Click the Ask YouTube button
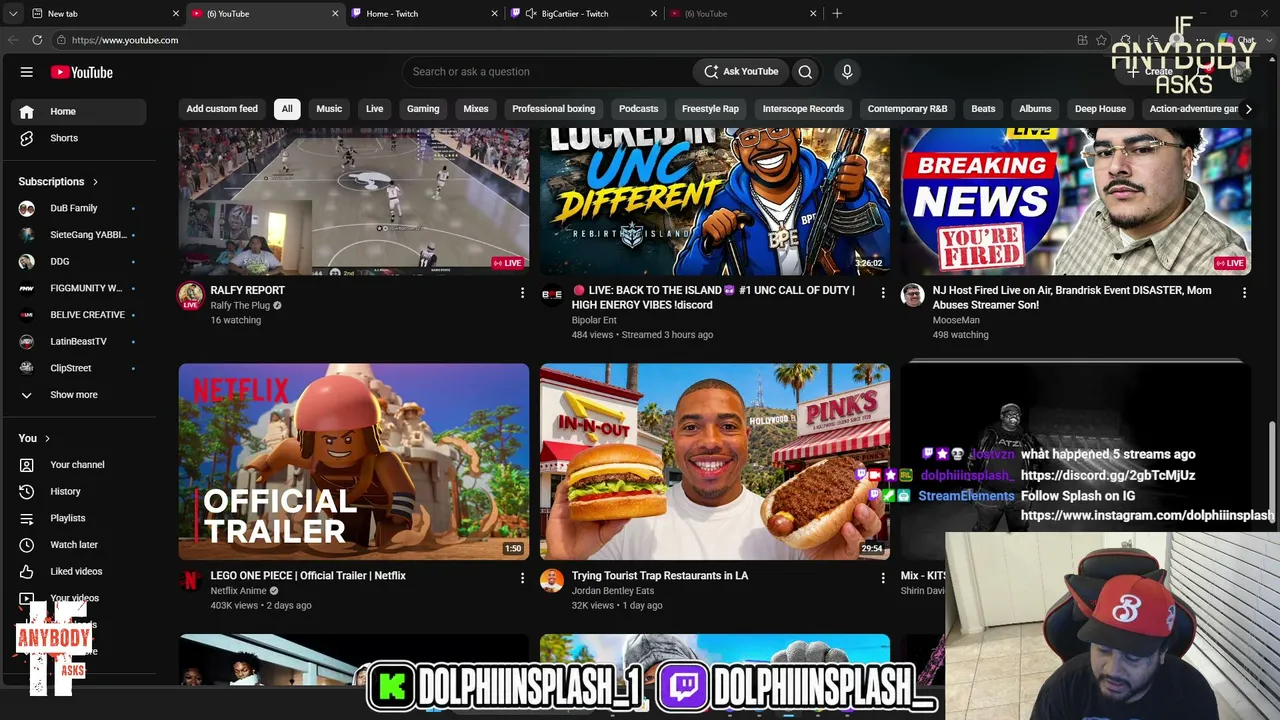Viewport: 1280px width, 720px height. tap(741, 72)
